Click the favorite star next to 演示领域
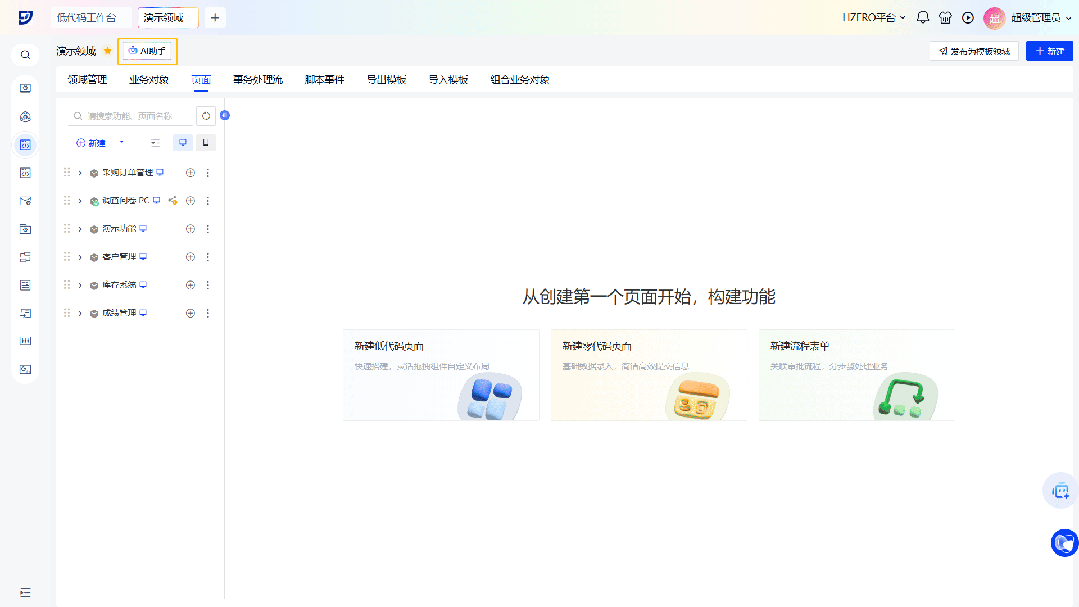The image size is (1079, 607). (108, 51)
